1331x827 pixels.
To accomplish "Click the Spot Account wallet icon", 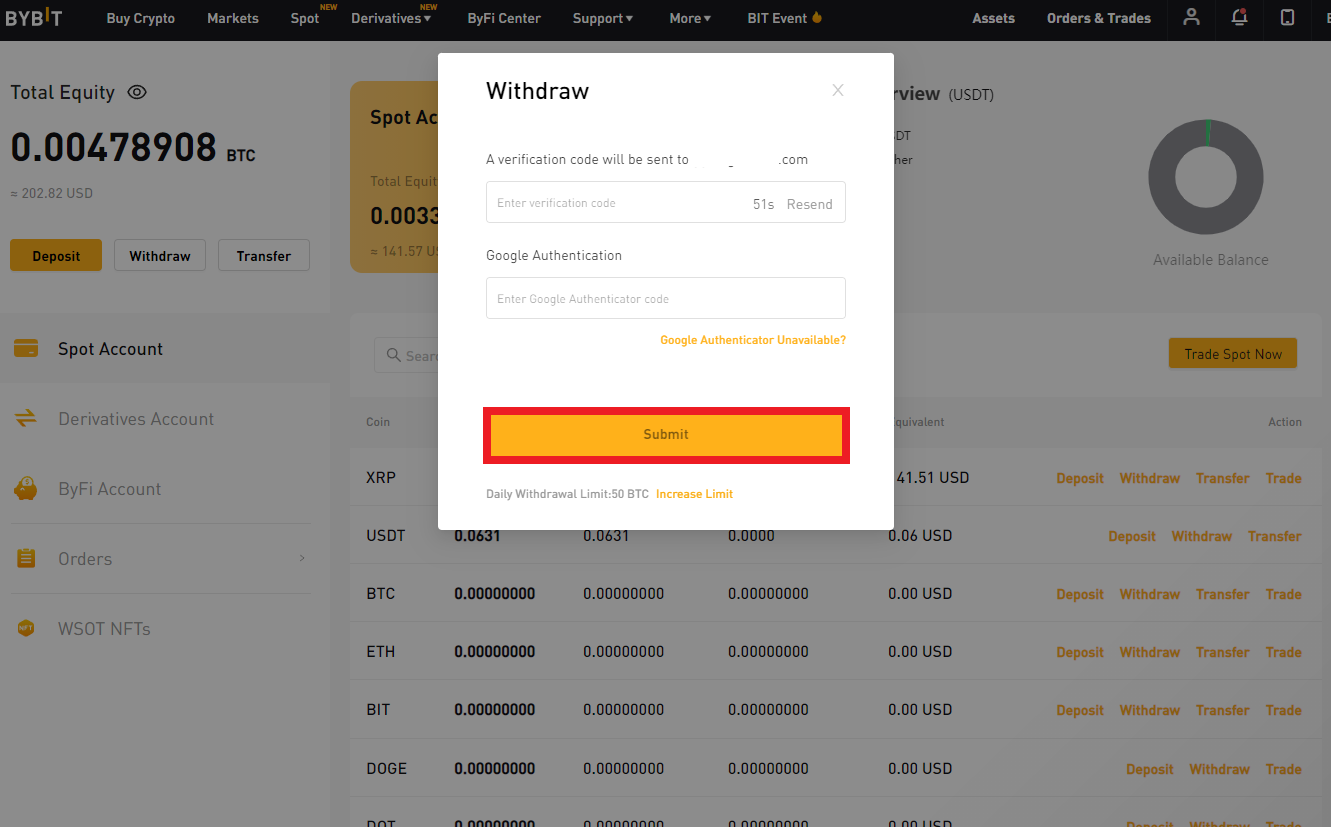I will point(26,349).
